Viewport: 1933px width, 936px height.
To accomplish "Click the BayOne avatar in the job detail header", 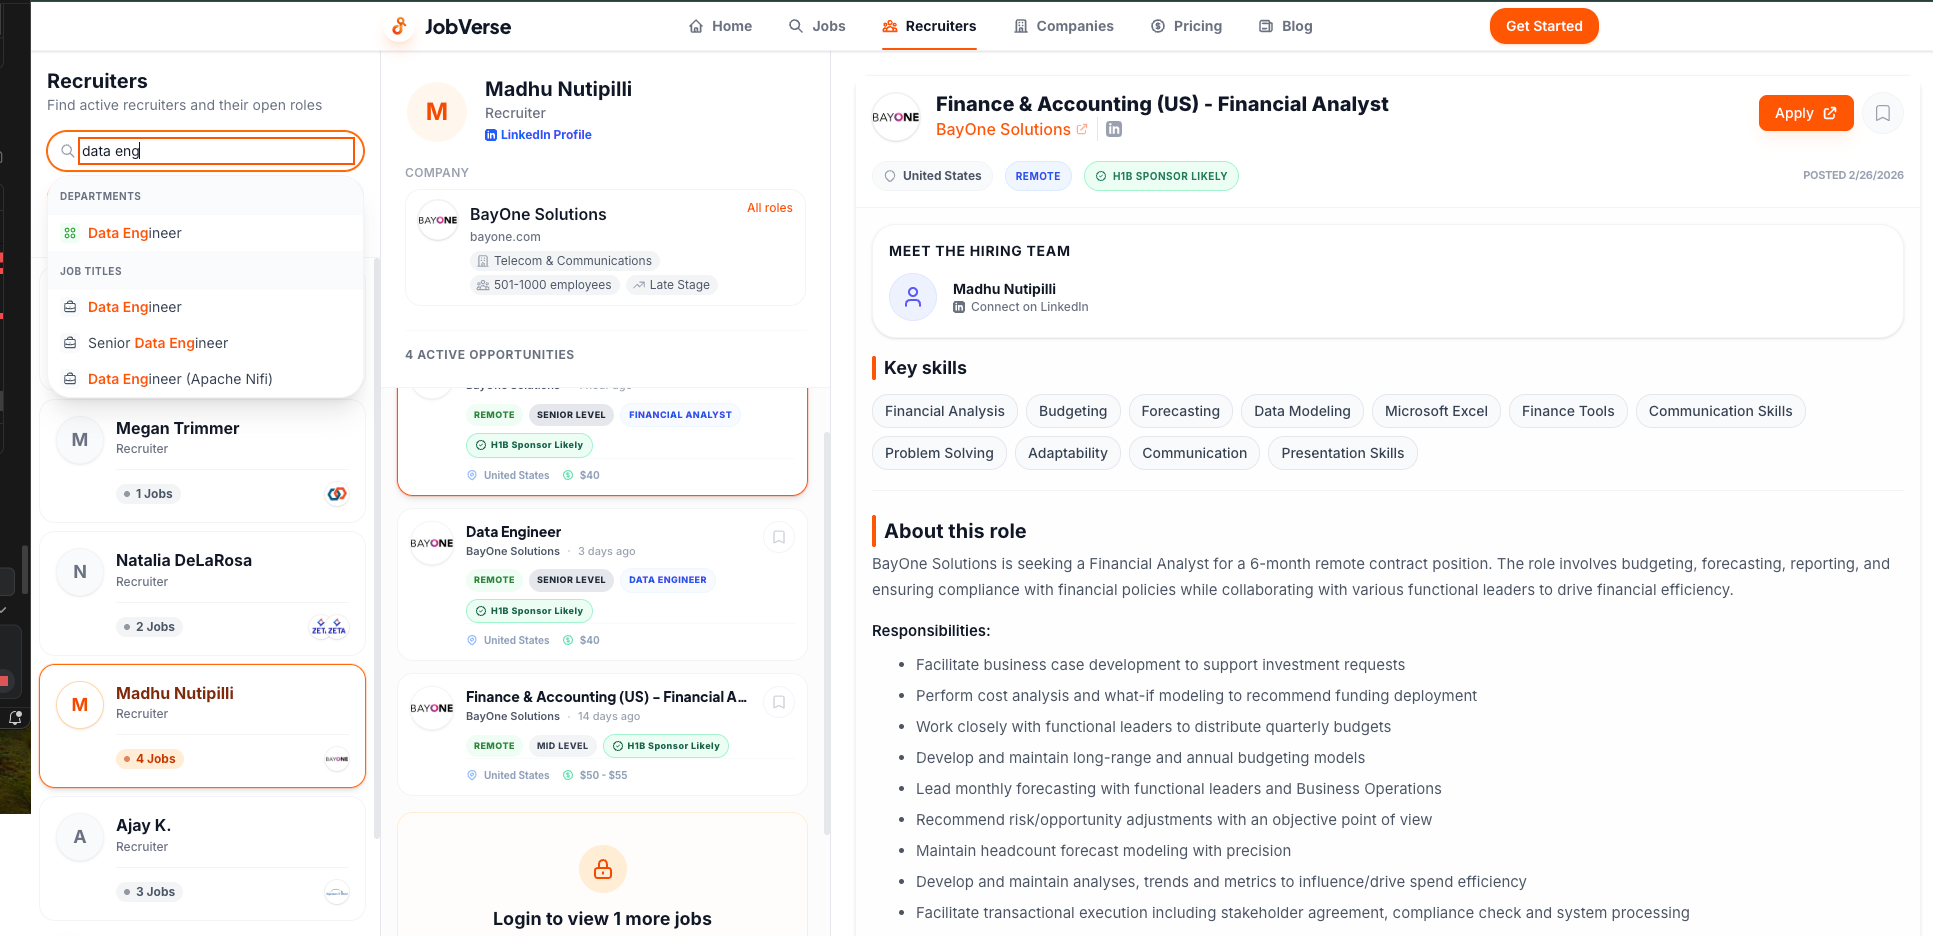I will click(x=896, y=117).
